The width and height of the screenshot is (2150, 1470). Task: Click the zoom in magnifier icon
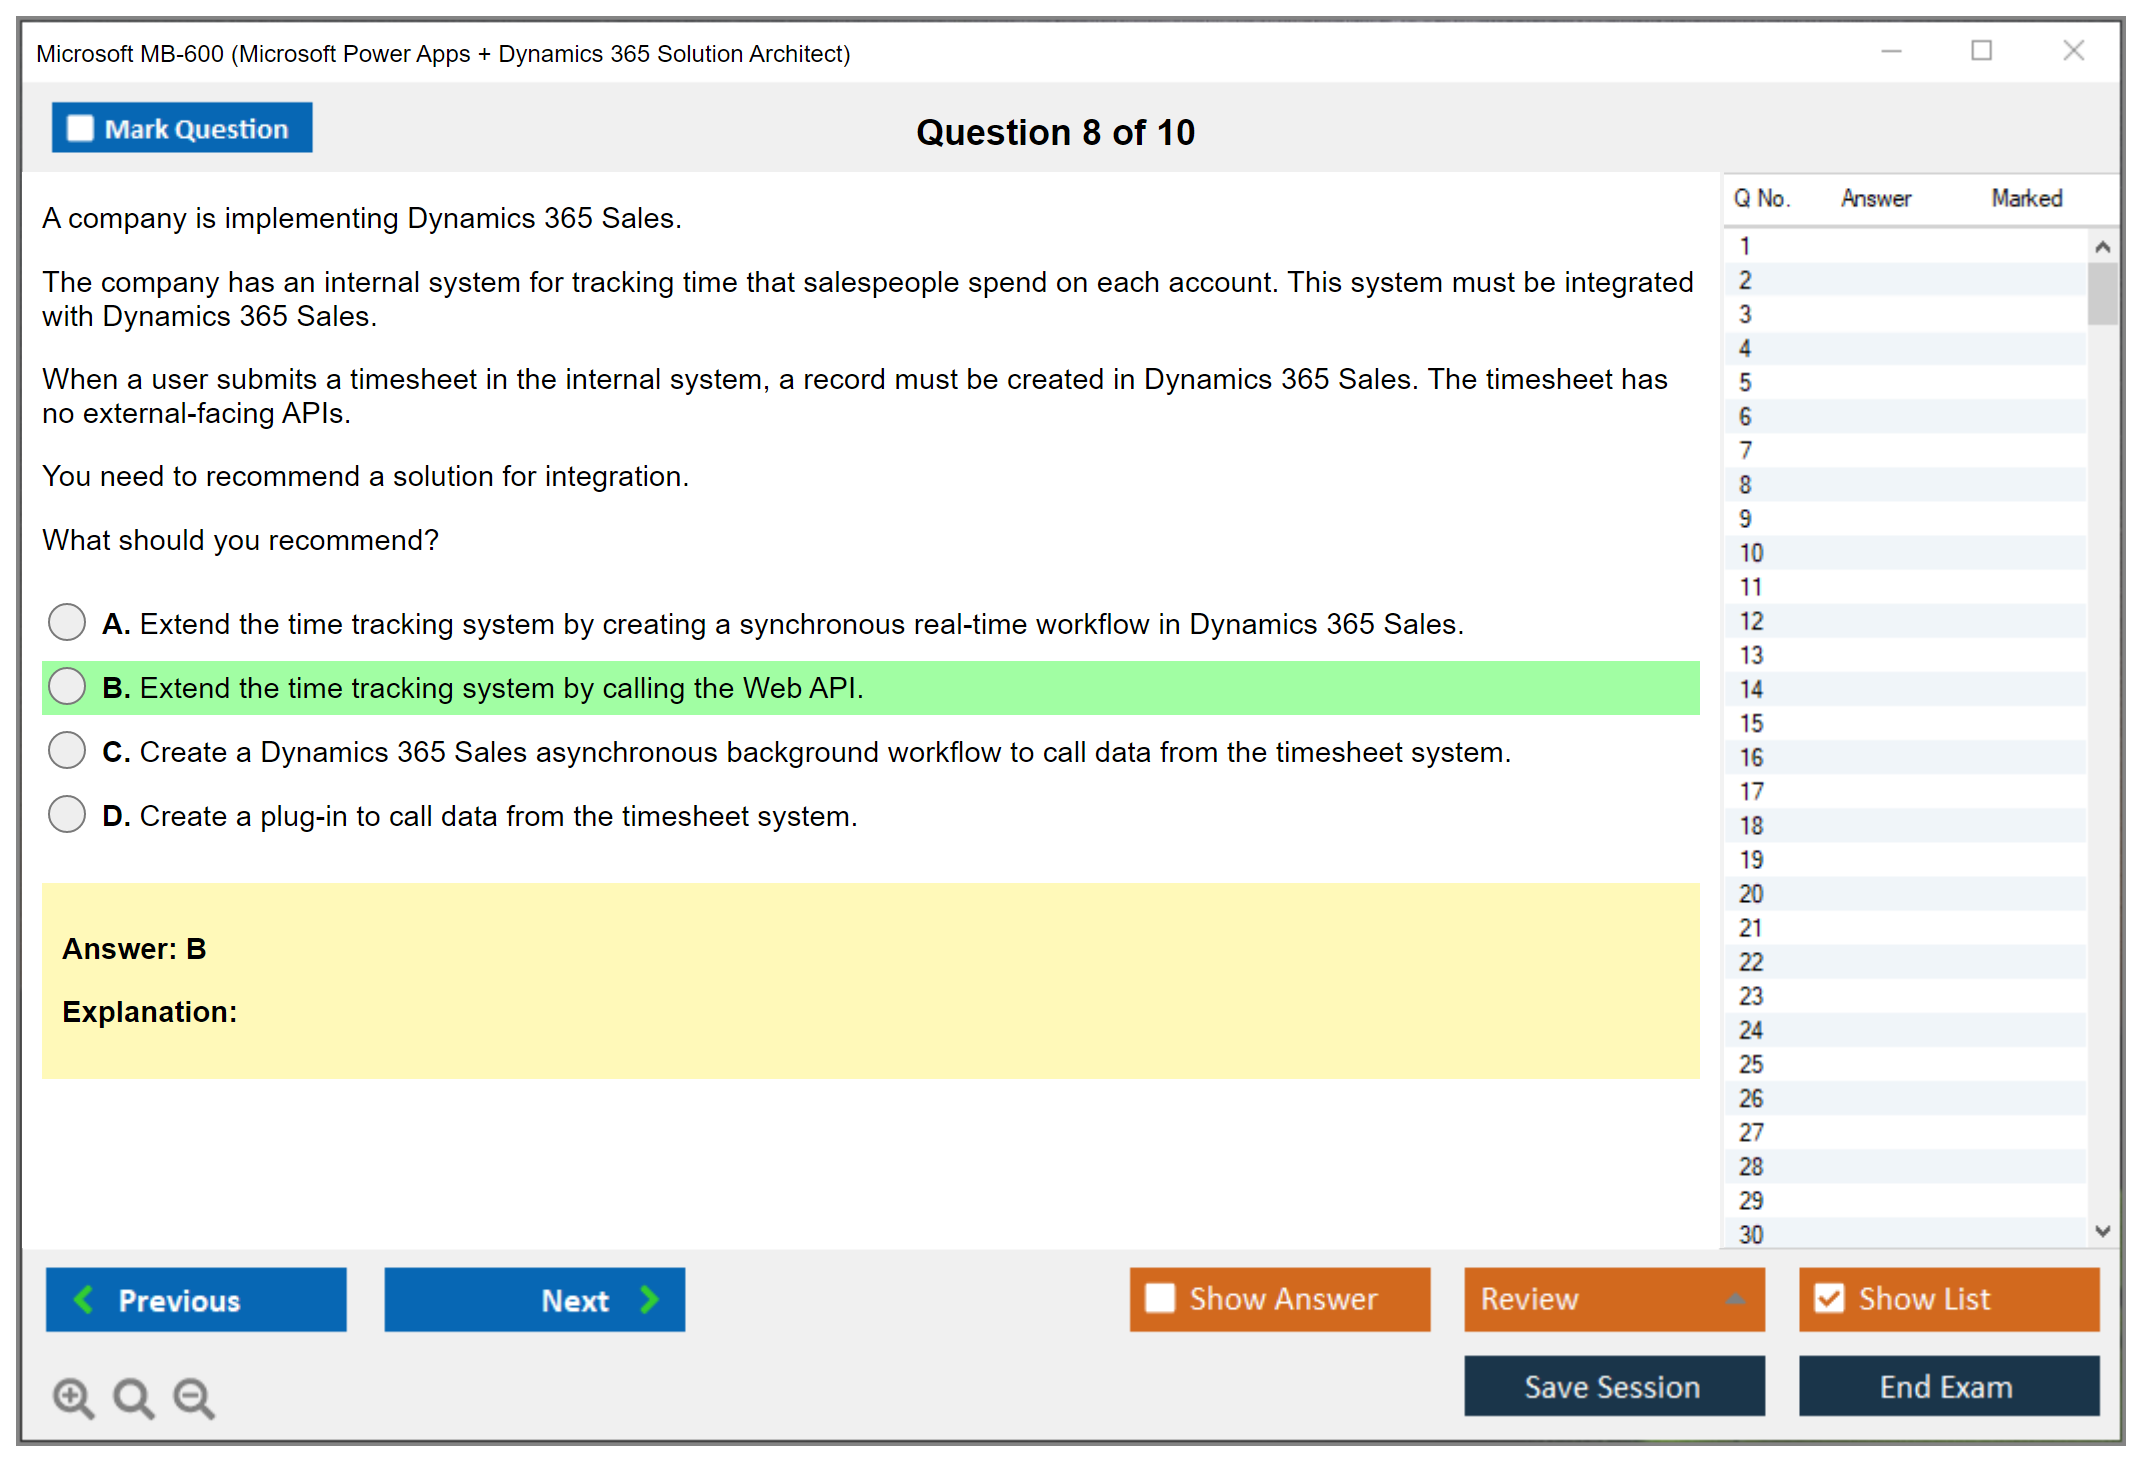[73, 1397]
